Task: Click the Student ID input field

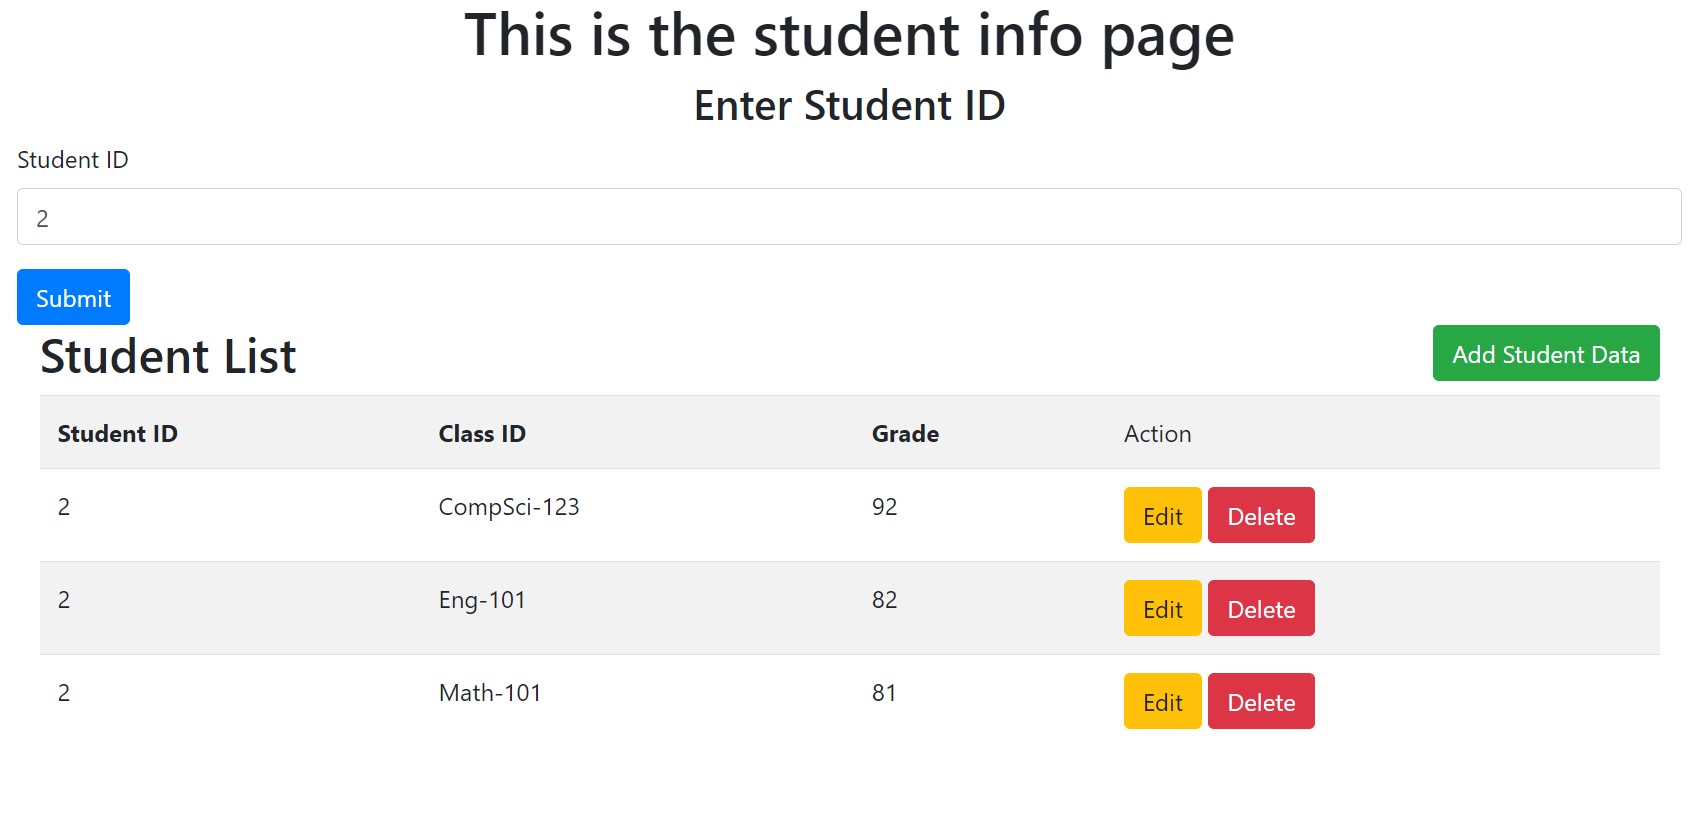Action: coord(849,217)
